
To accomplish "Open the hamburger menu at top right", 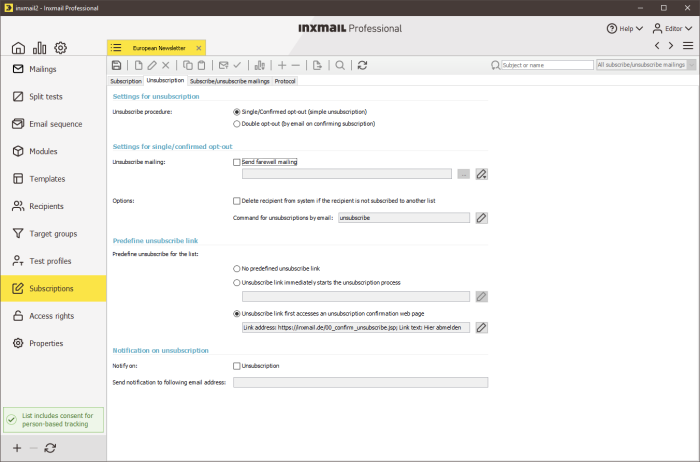I will [x=688, y=45].
